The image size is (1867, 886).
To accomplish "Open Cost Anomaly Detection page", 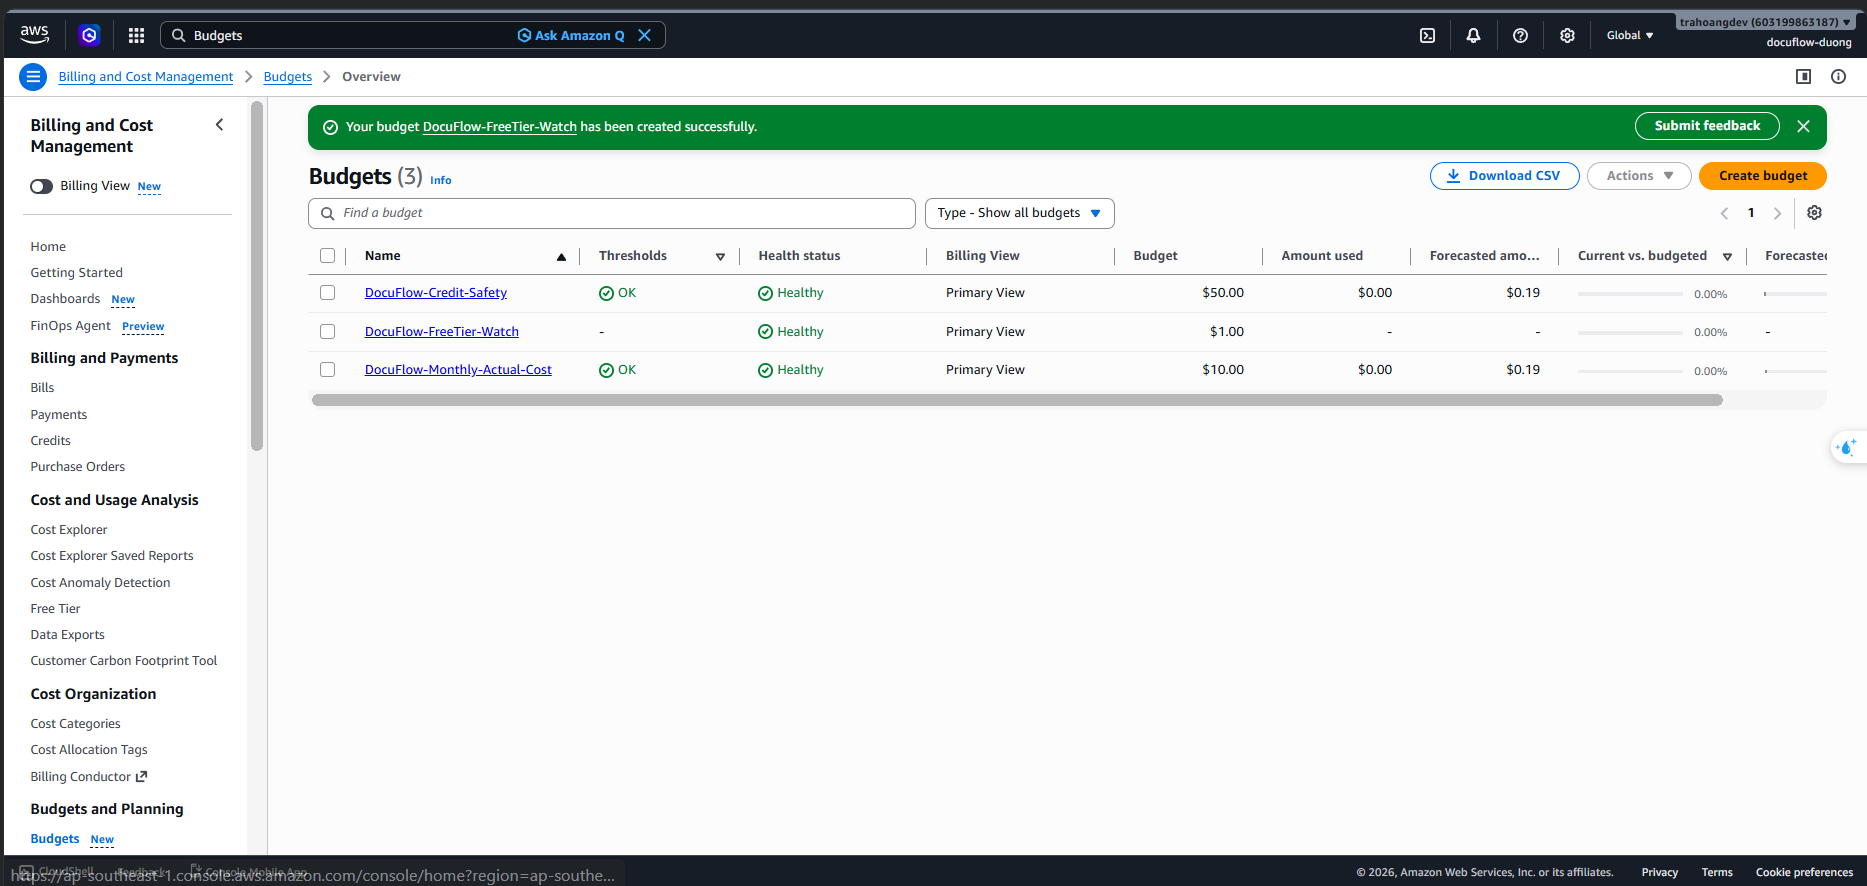I will click(x=100, y=583).
